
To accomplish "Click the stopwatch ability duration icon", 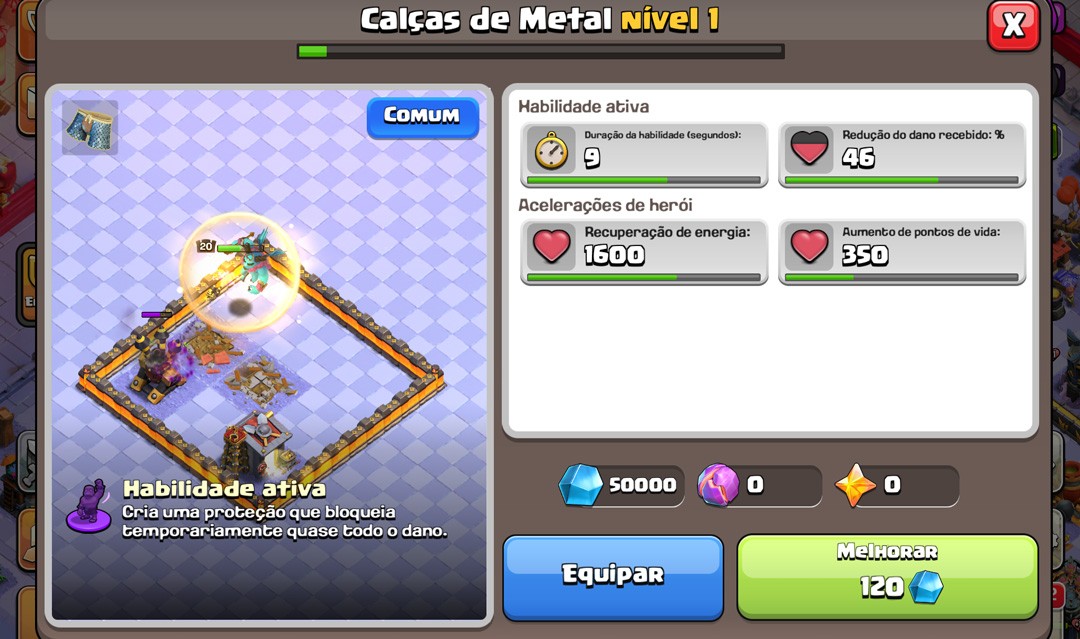I will (552, 149).
